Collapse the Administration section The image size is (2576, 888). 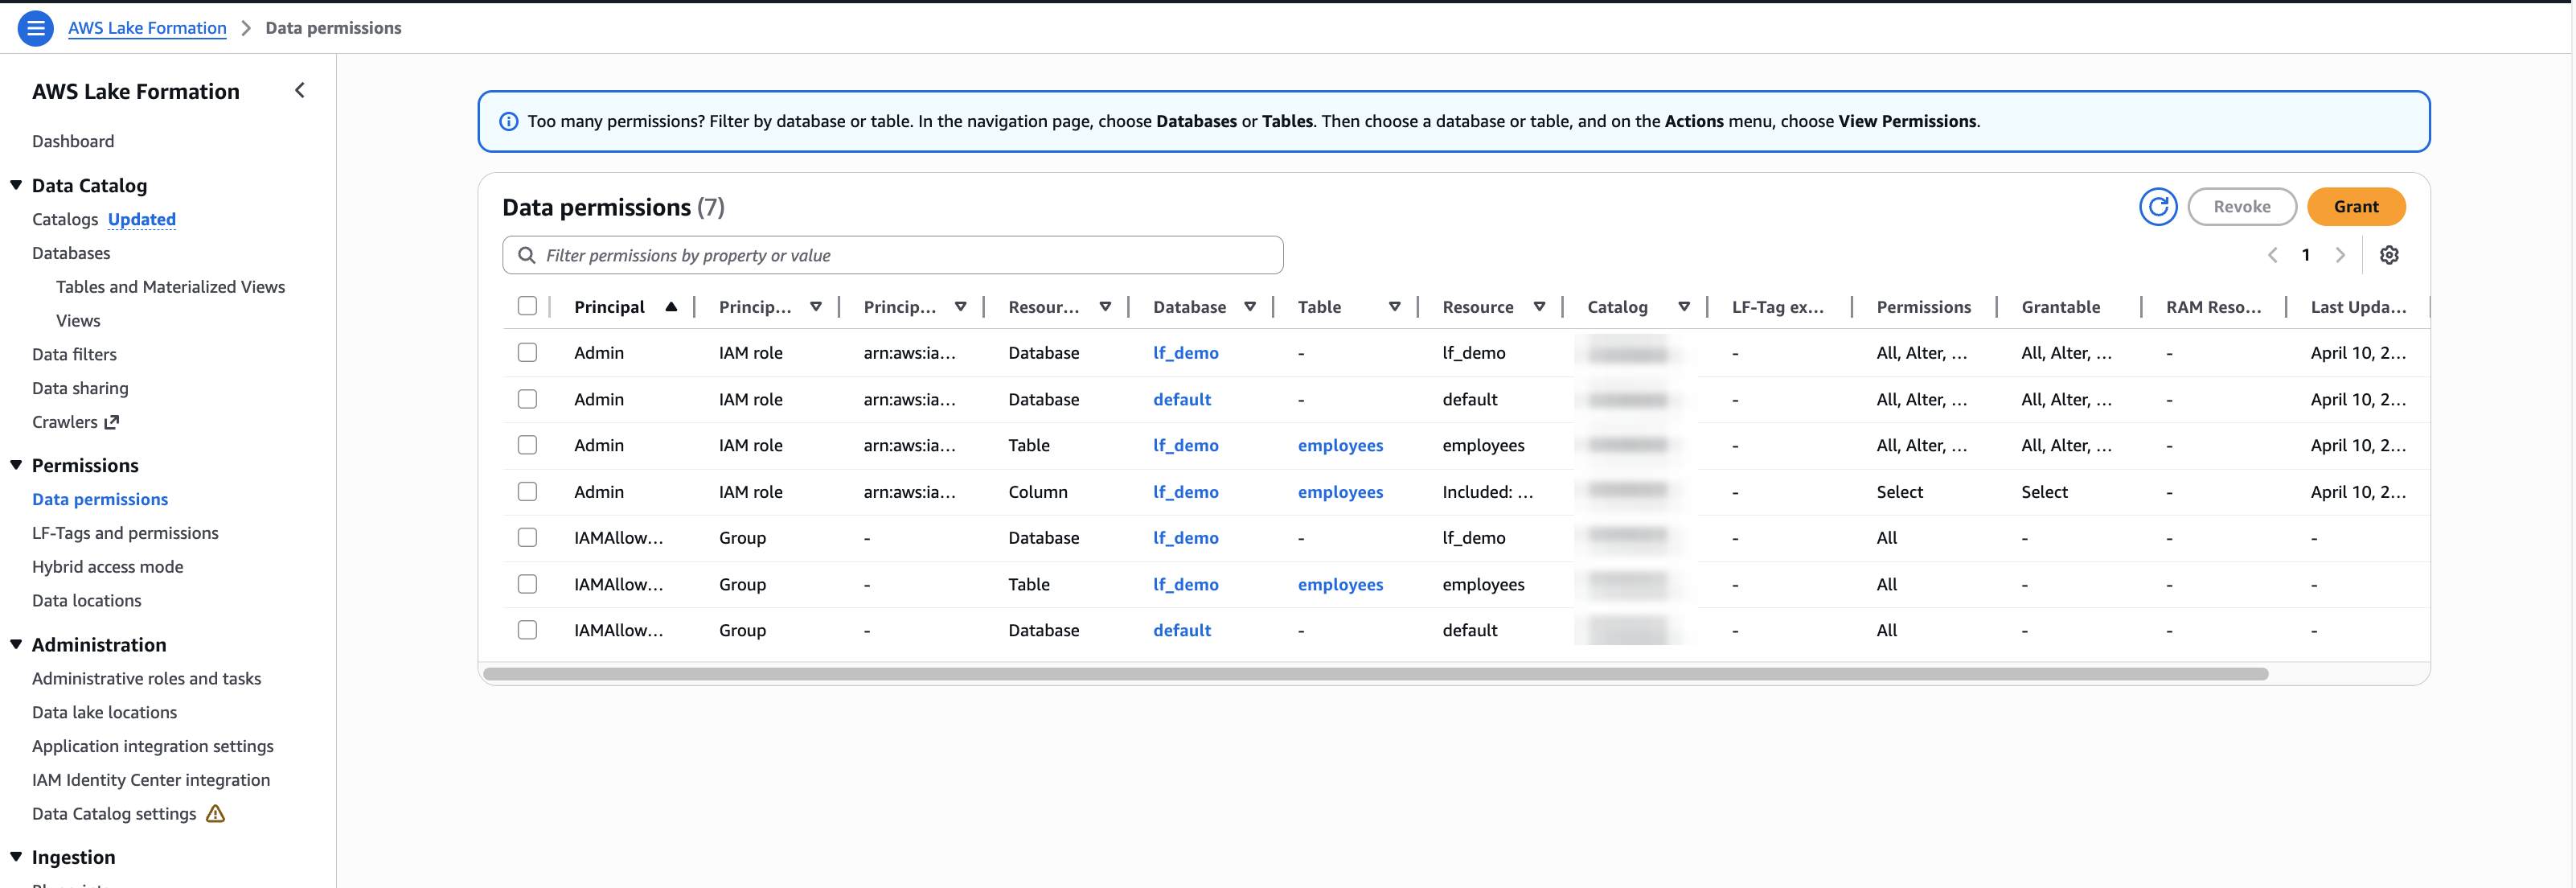pyautogui.click(x=16, y=644)
